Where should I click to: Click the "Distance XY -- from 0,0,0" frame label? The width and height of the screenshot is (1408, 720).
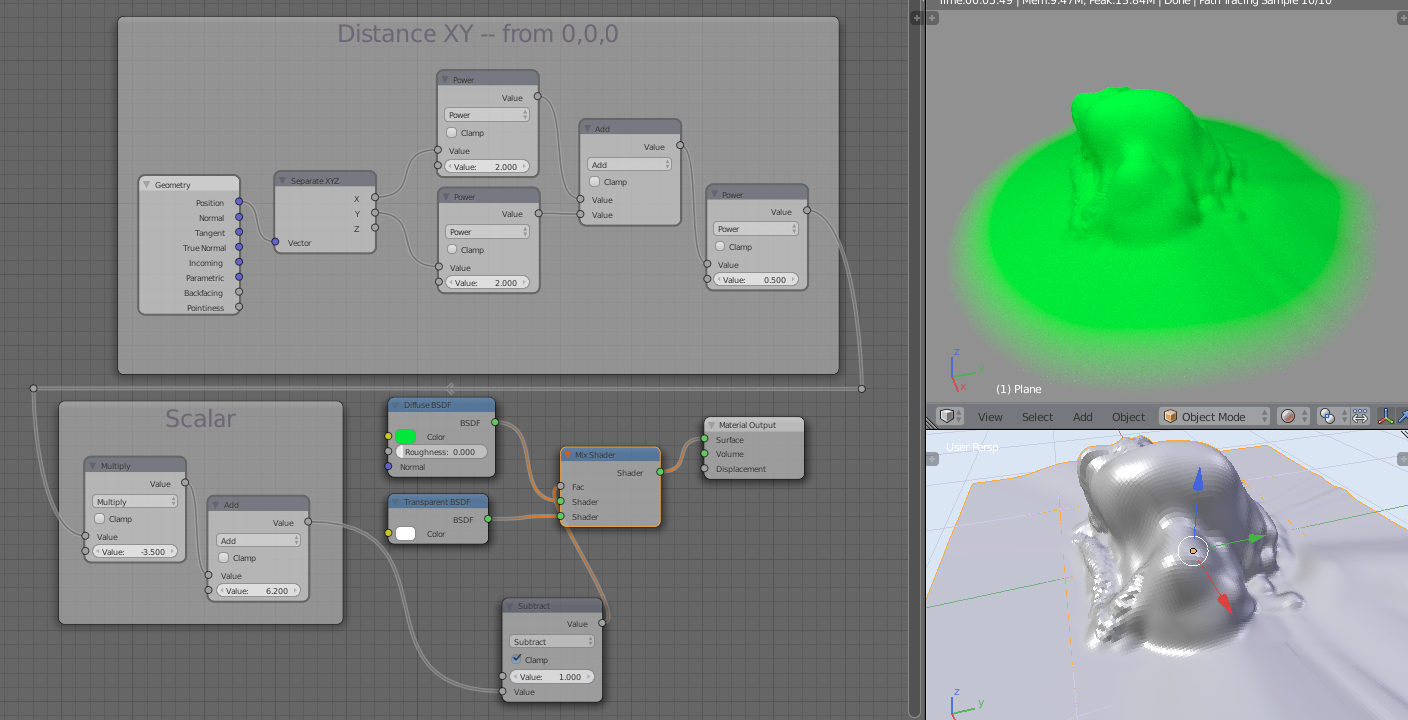(x=478, y=34)
